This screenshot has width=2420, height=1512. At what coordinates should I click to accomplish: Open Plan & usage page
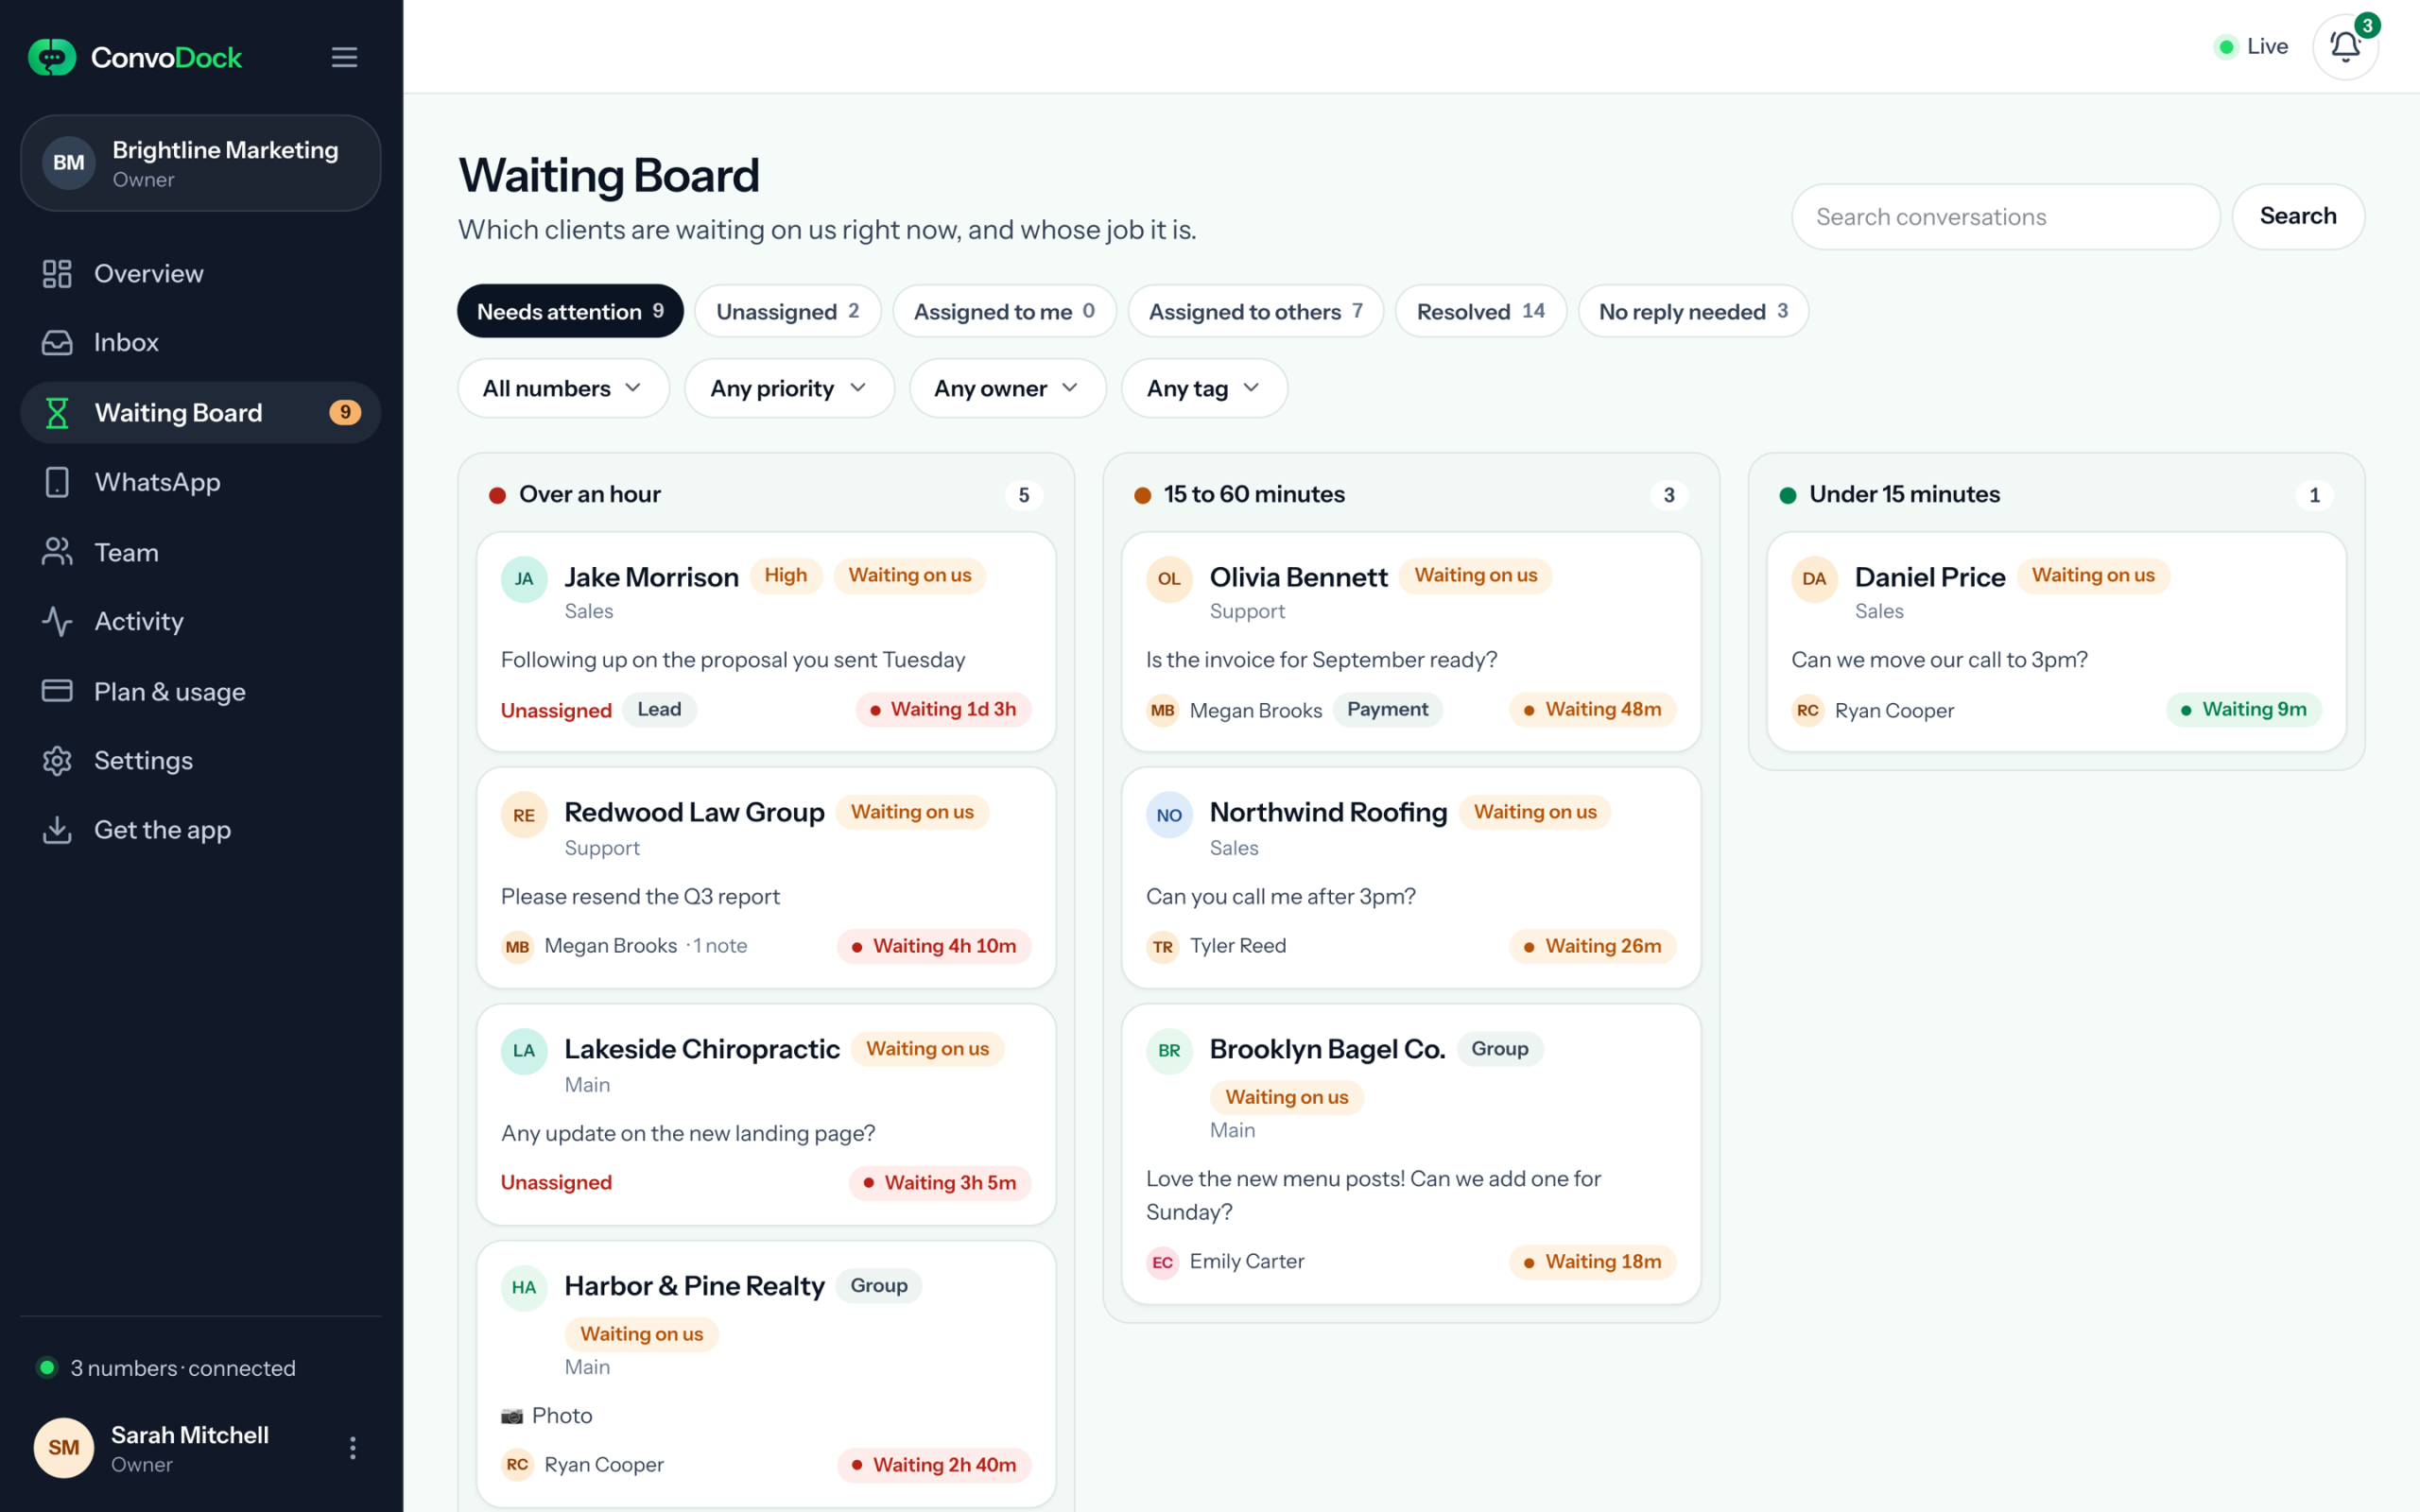[x=201, y=691]
